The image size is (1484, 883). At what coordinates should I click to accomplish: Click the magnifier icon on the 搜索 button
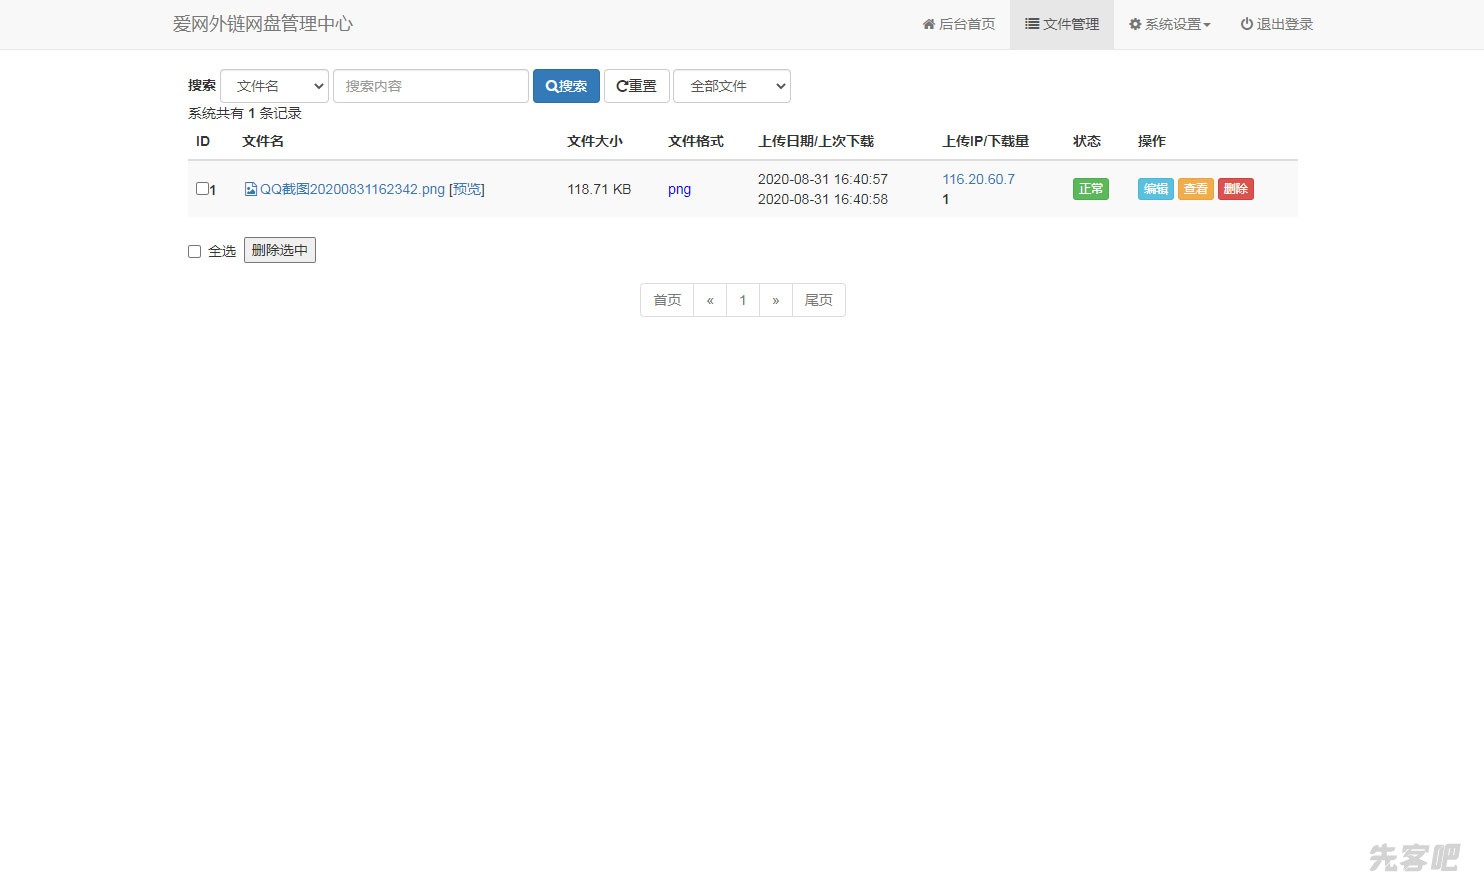point(551,86)
